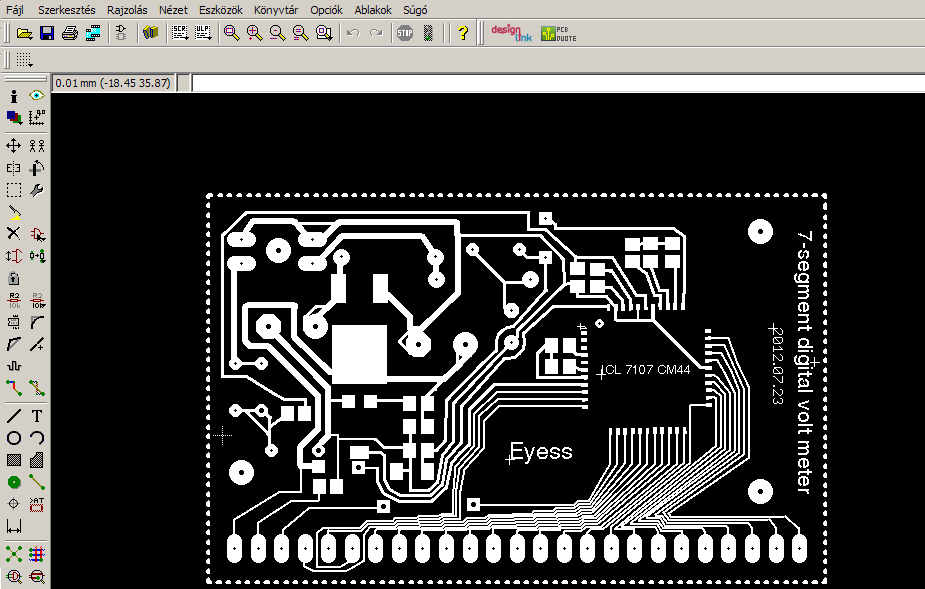Select the Smash tool
The width and height of the screenshot is (925, 589).
coord(14,322)
